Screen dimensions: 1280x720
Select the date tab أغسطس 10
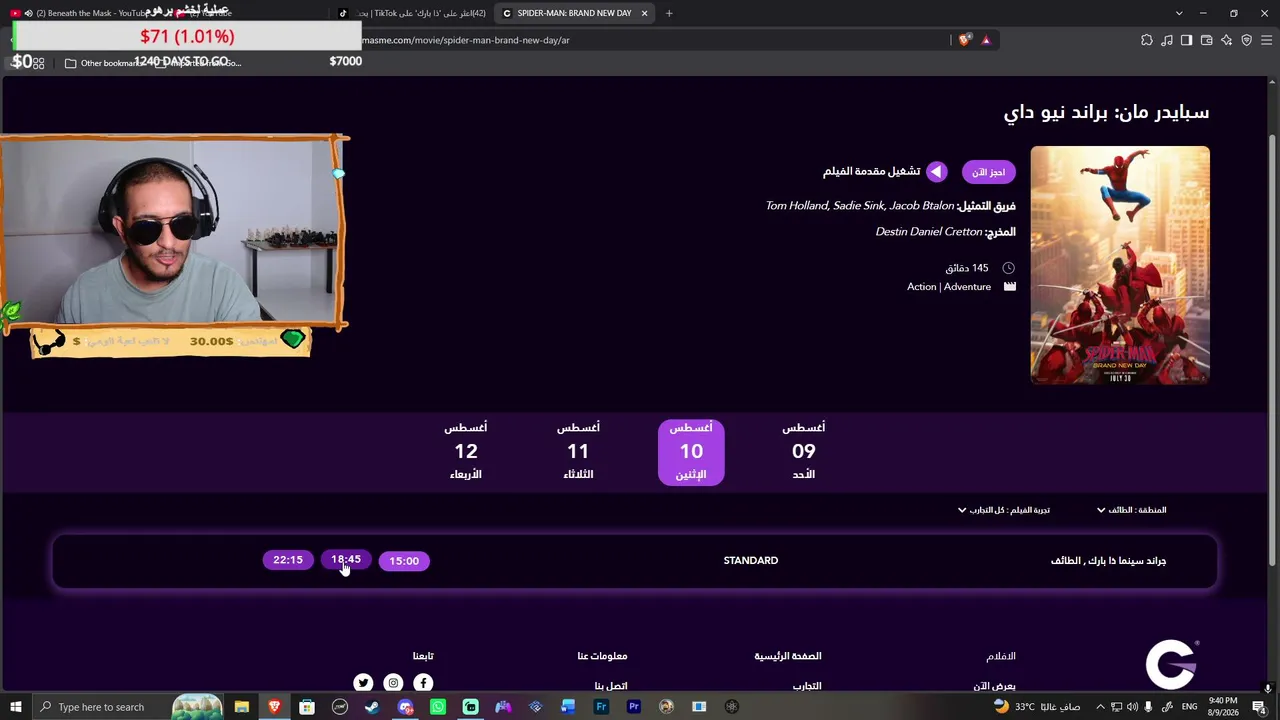tap(691, 452)
